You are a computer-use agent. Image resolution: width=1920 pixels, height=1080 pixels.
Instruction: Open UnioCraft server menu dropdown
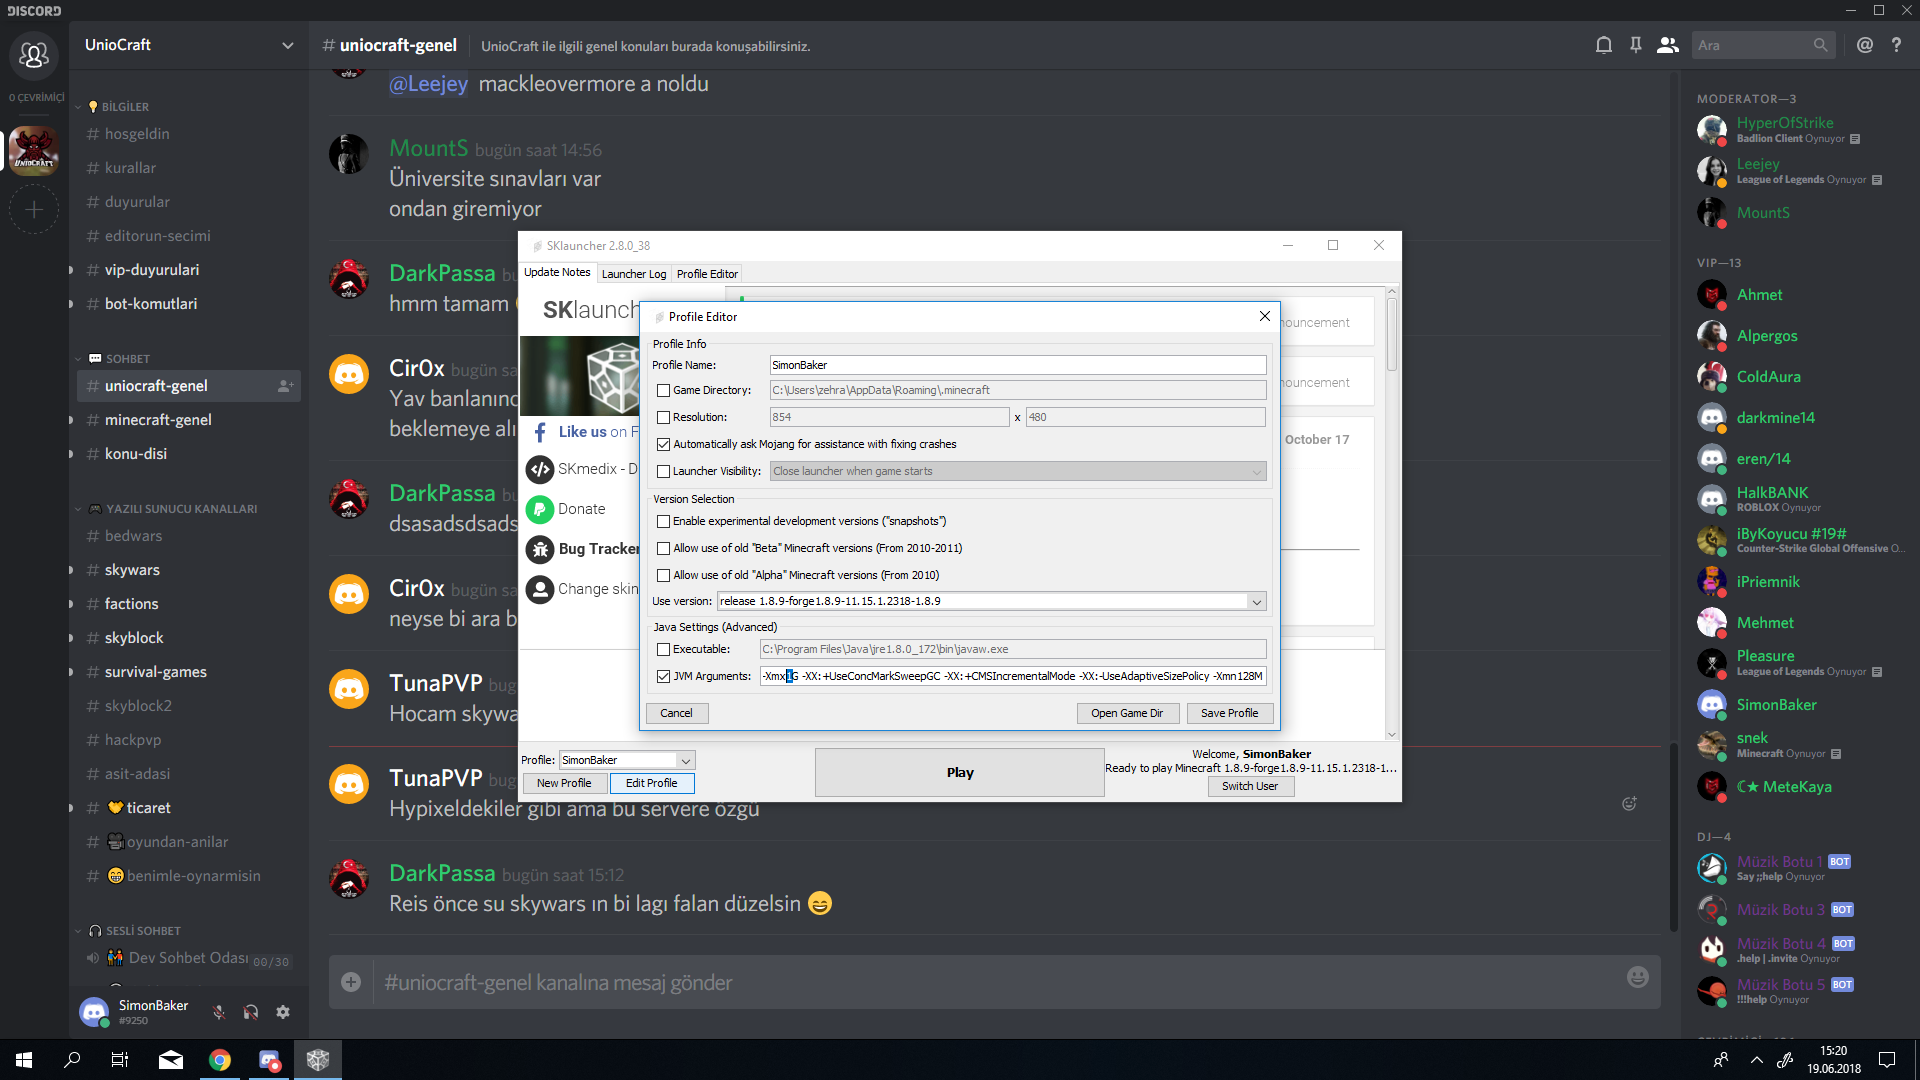coord(288,45)
